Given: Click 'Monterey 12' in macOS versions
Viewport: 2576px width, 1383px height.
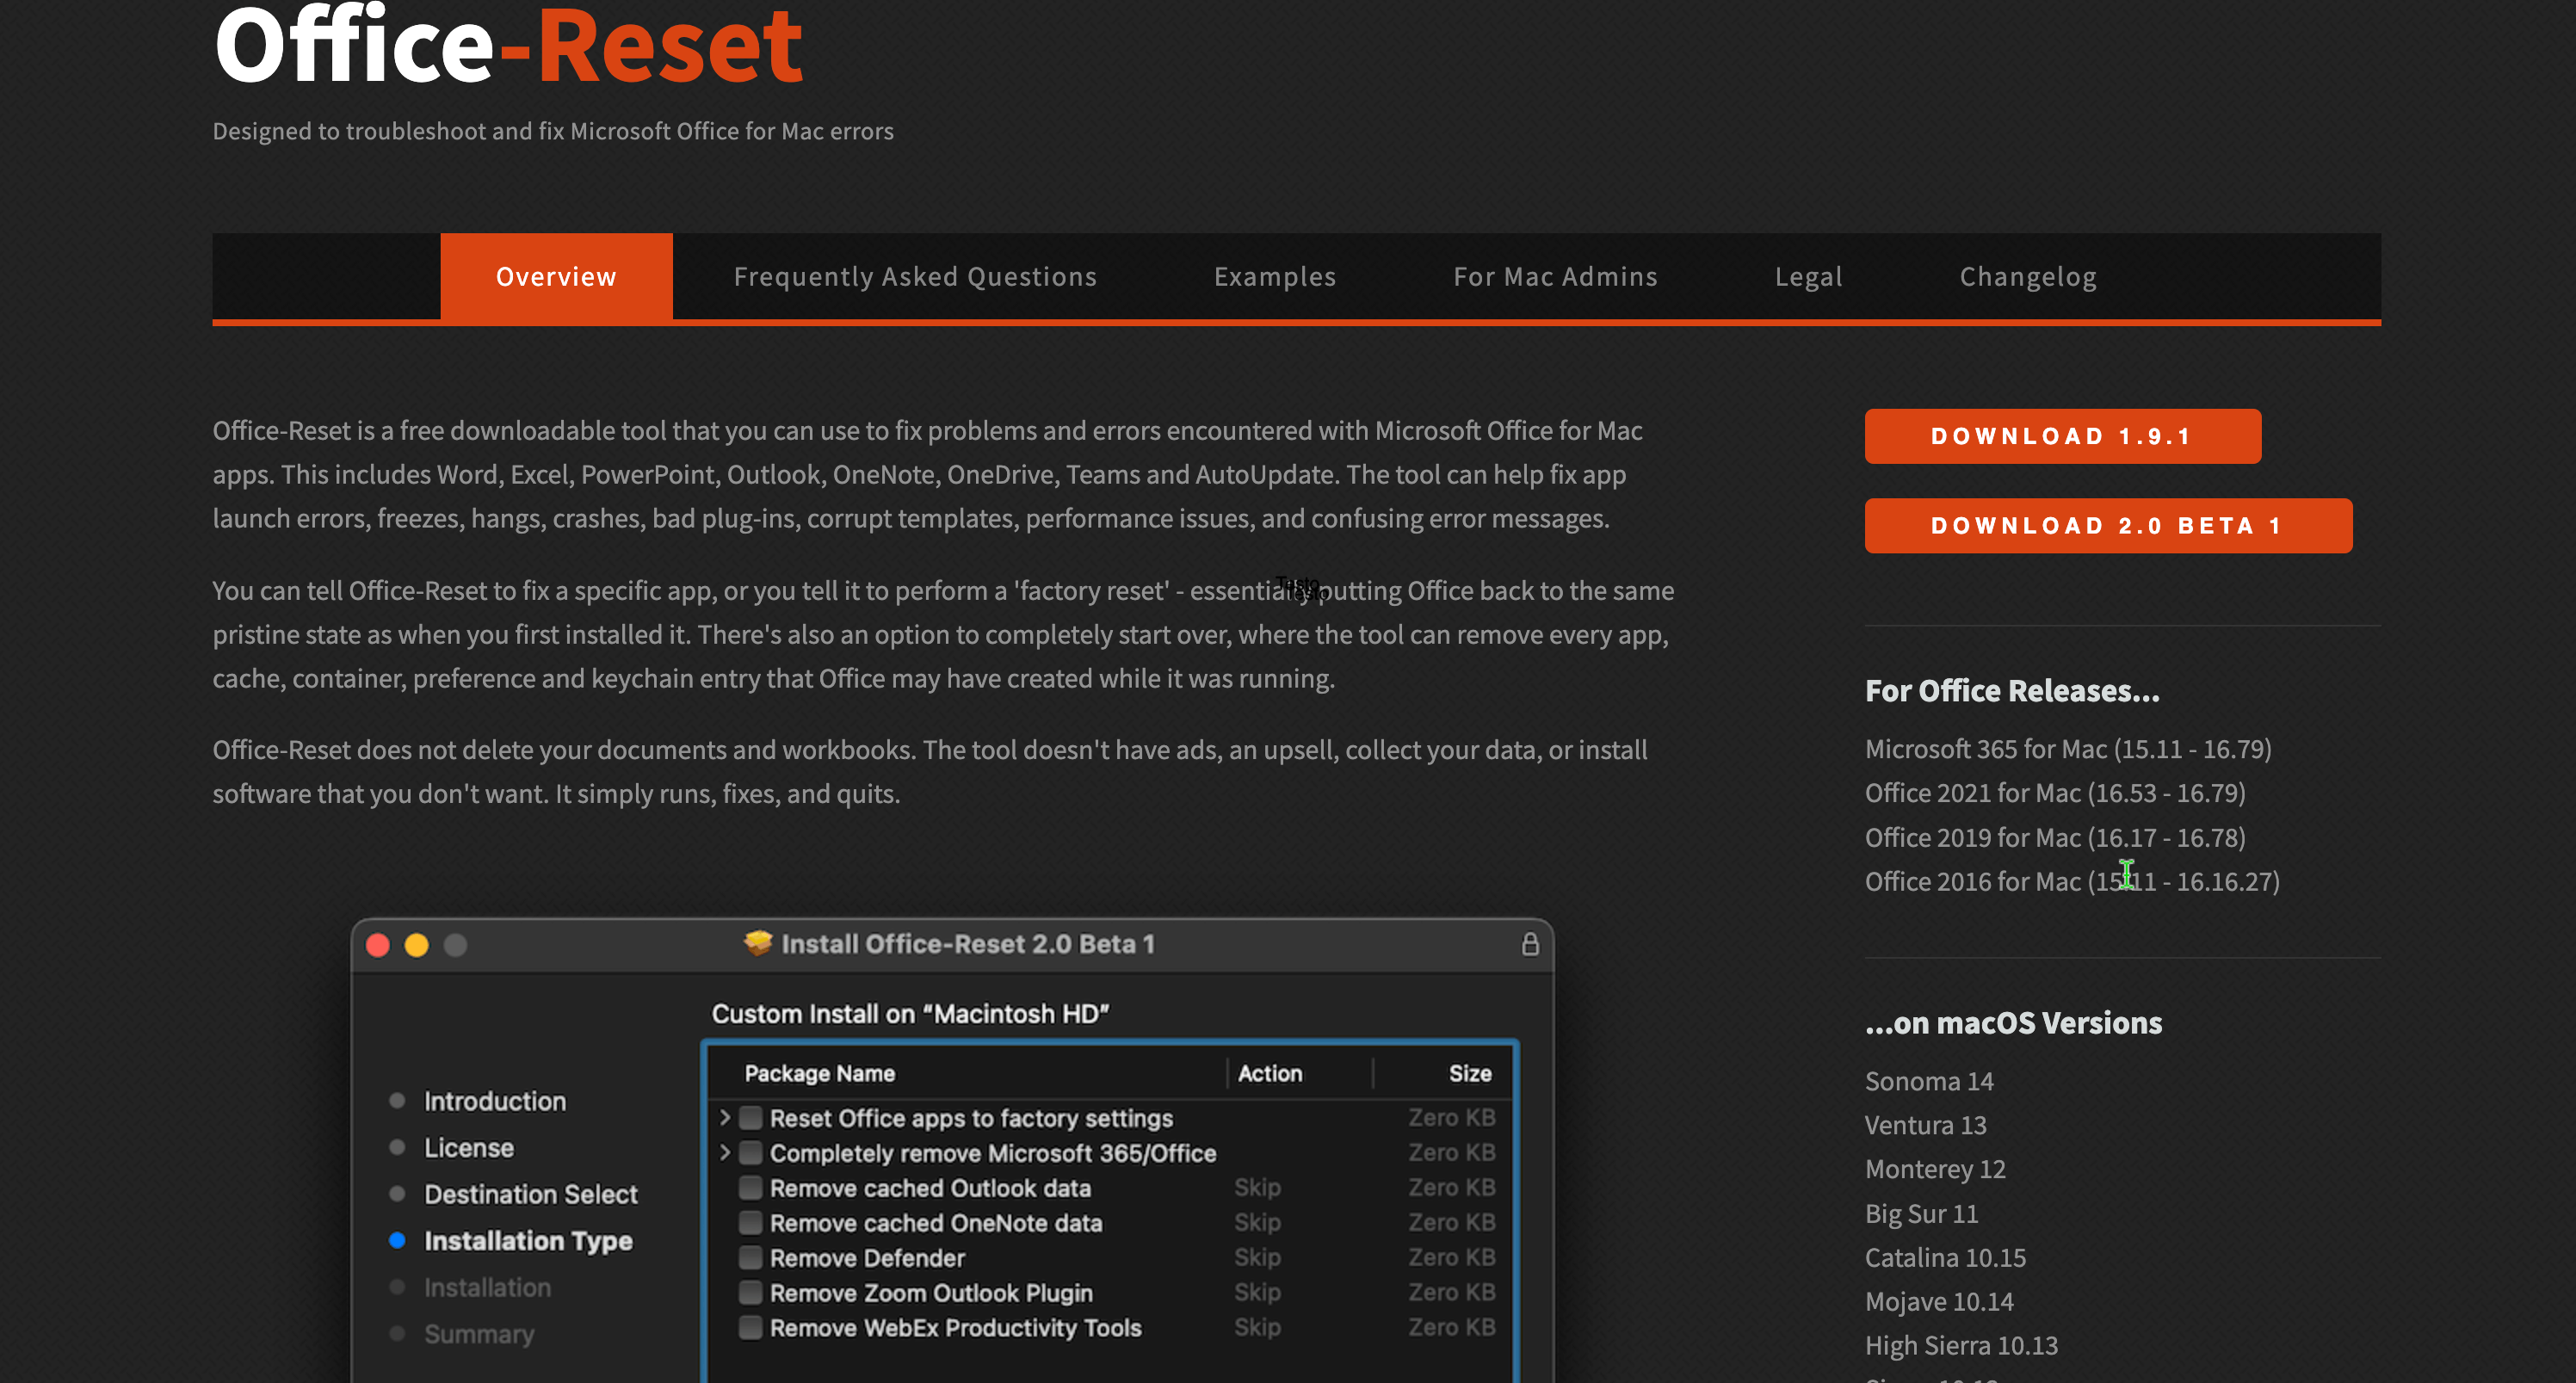Looking at the screenshot, I should pyautogui.click(x=1935, y=1170).
